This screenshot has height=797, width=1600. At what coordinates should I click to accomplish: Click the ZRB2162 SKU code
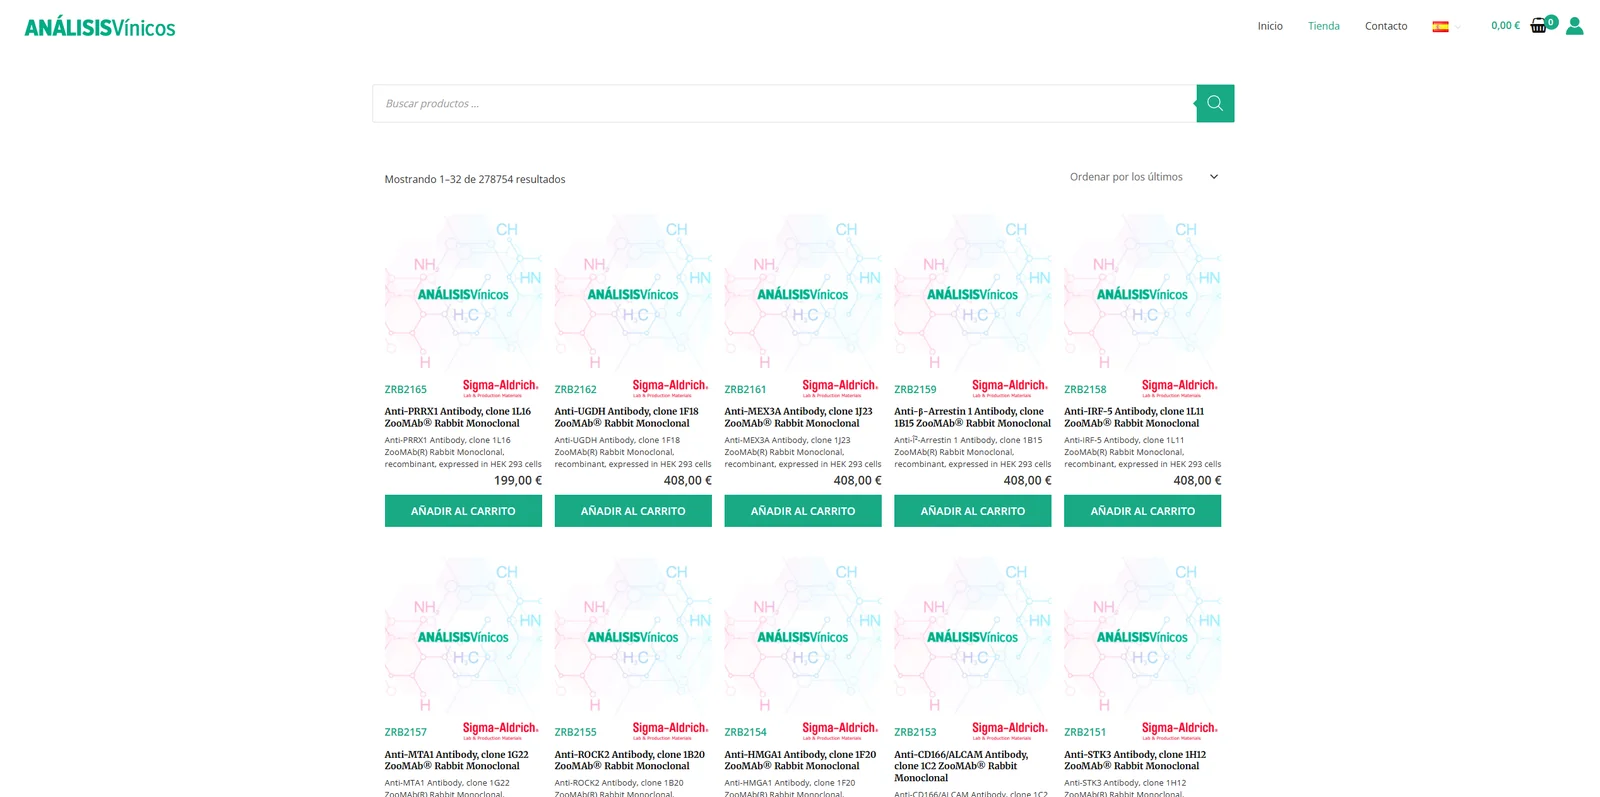coord(576,390)
